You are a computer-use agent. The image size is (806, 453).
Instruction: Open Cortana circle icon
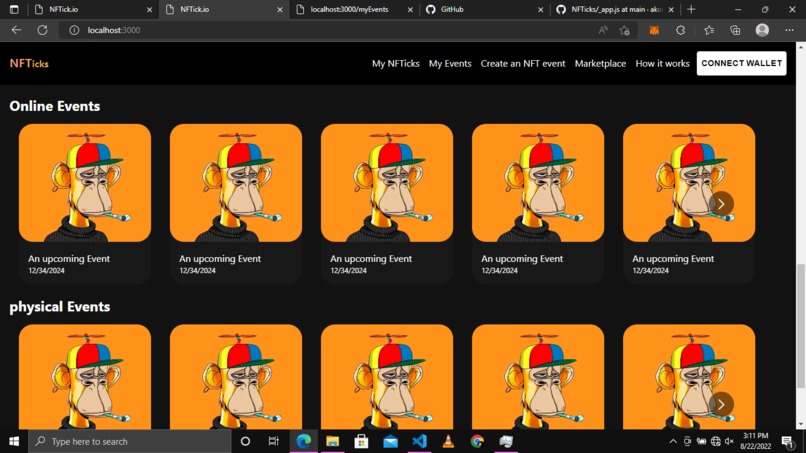245,441
